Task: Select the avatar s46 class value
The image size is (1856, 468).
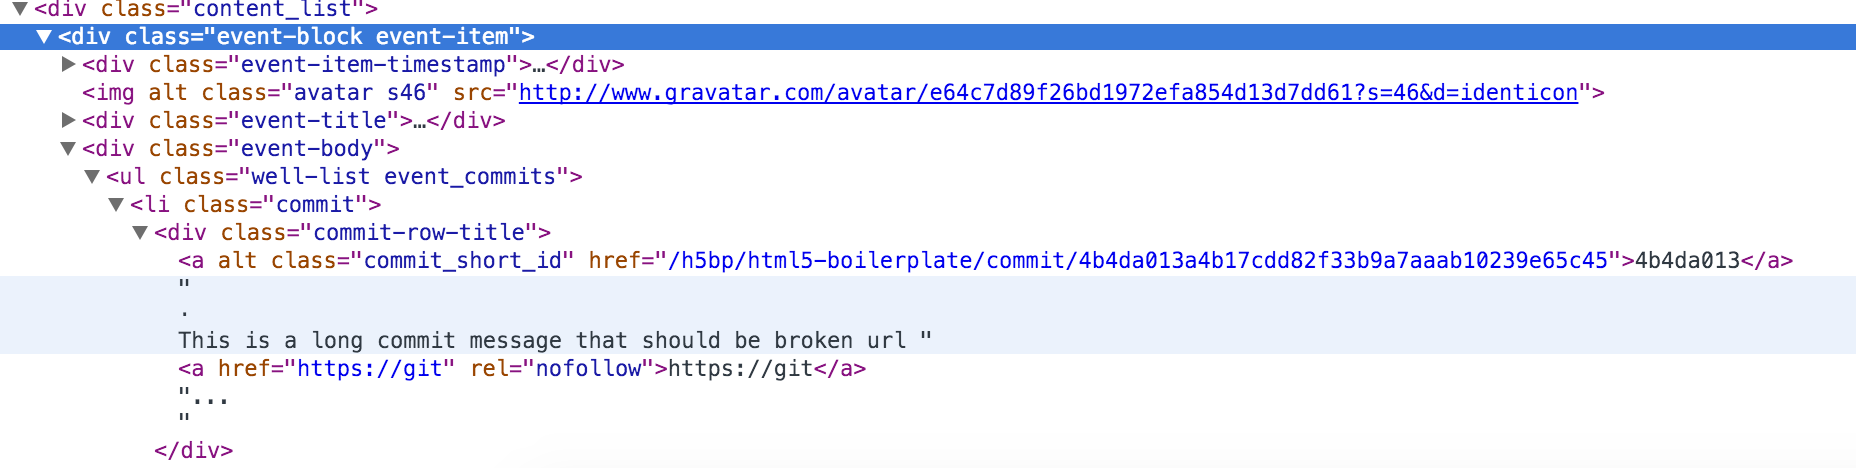Action: [359, 92]
